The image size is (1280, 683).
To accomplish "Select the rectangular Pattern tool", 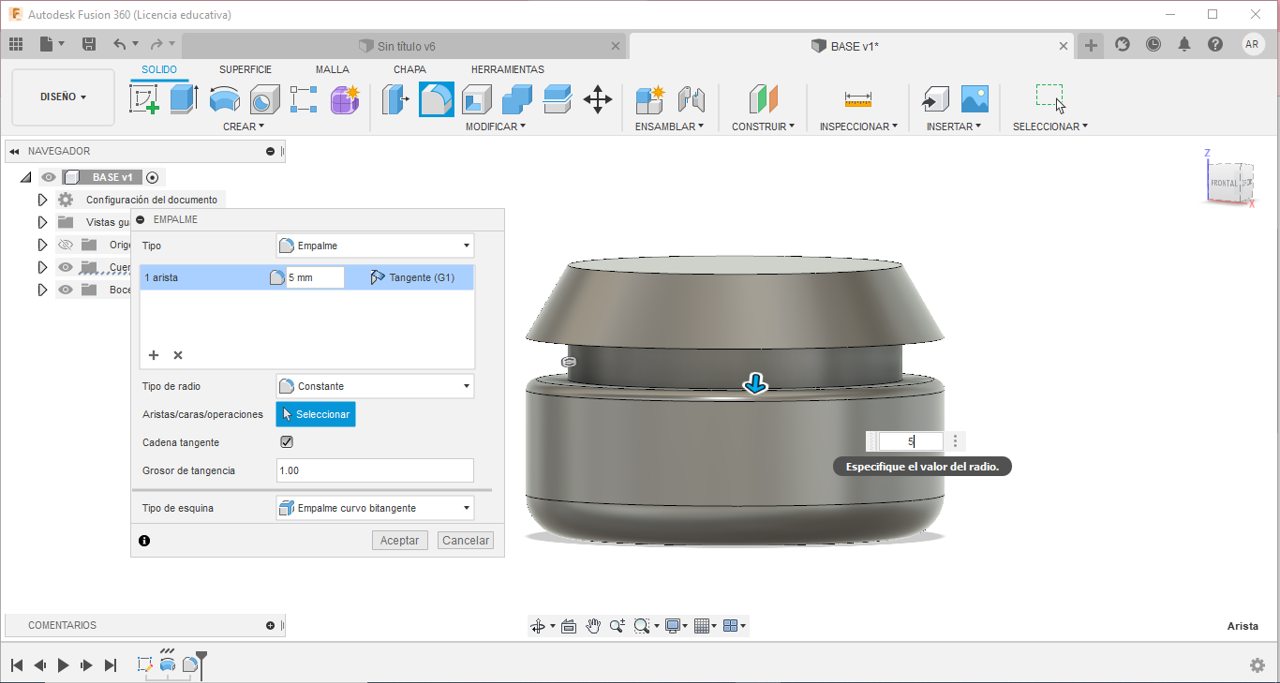I will click(304, 99).
